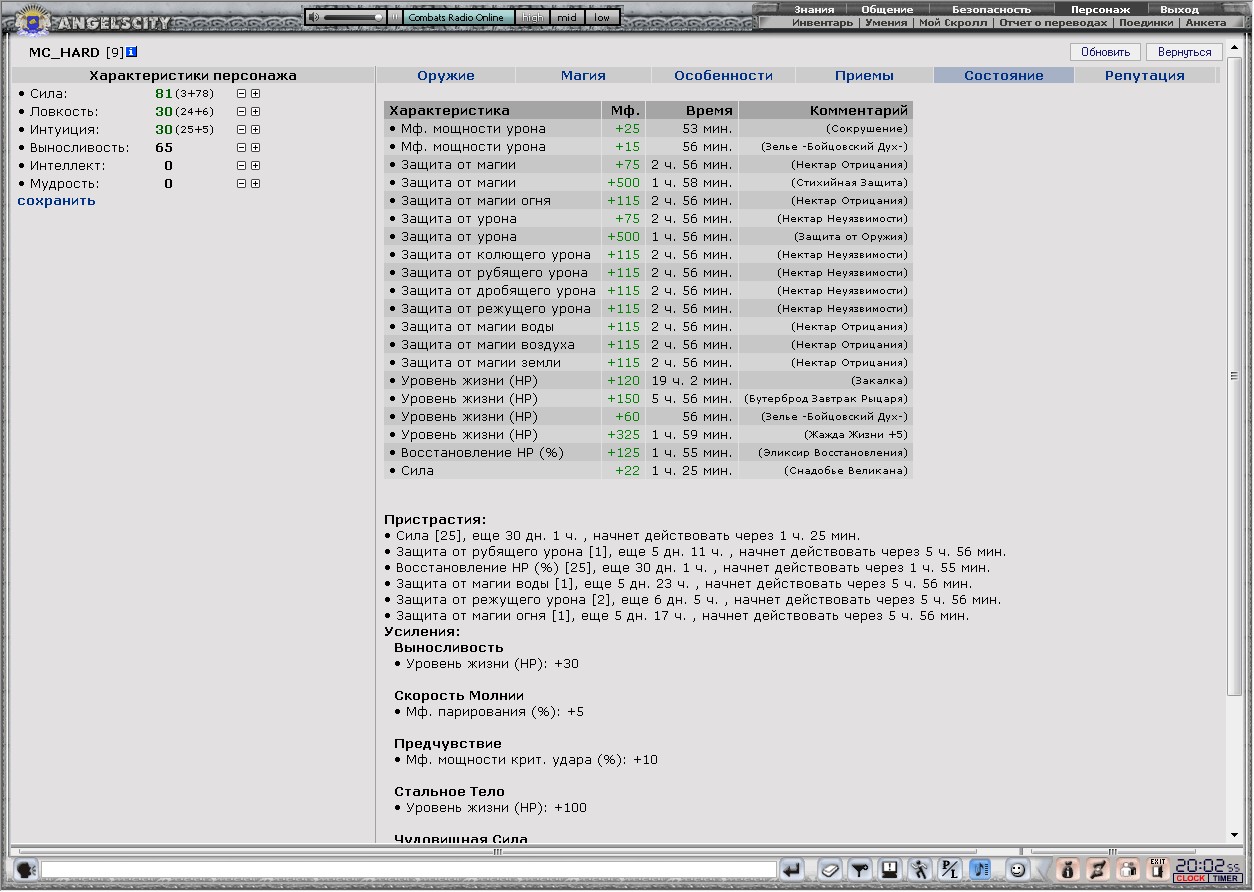
Task: Click the scroll icon in bottom bar
Action: pyautogui.click(x=1098, y=869)
